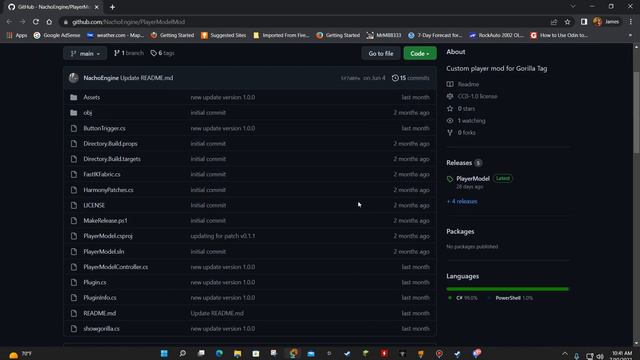The width and height of the screenshot is (640, 360).
Task: Open Google AdSense bookmark
Action: click(57, 36)
